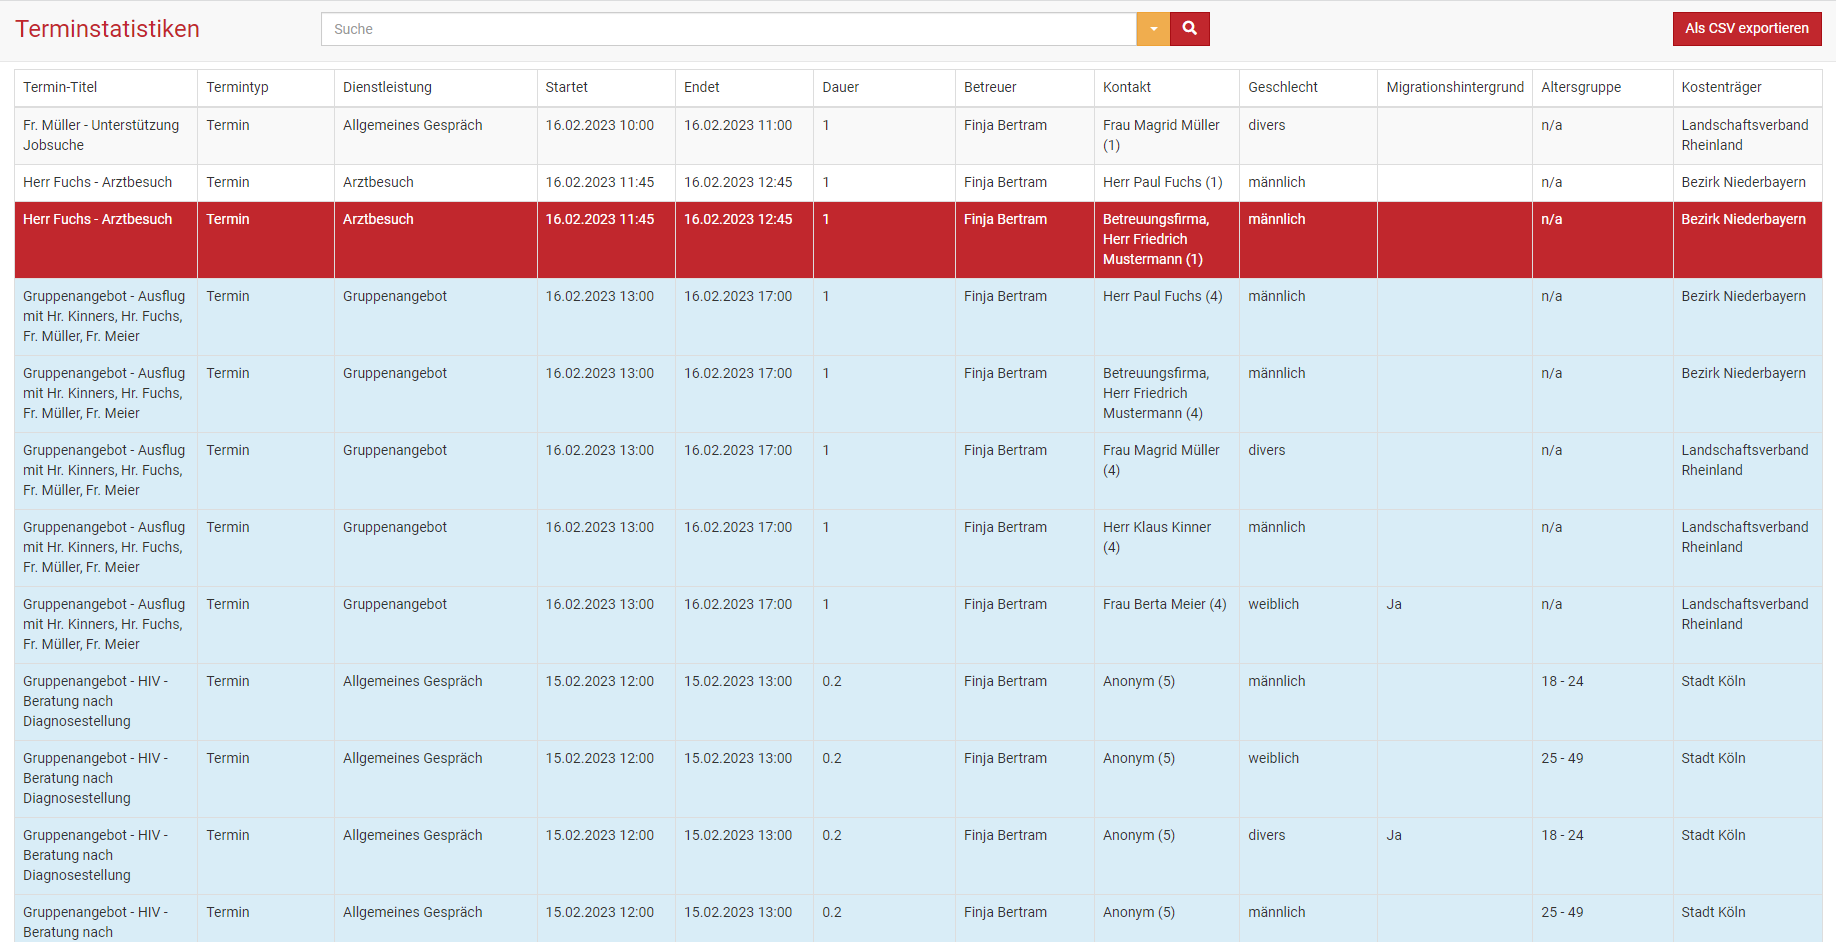Click the Terminstatistiken page heading
Screen dimensions: 1836x942
[x=108, y=29]
